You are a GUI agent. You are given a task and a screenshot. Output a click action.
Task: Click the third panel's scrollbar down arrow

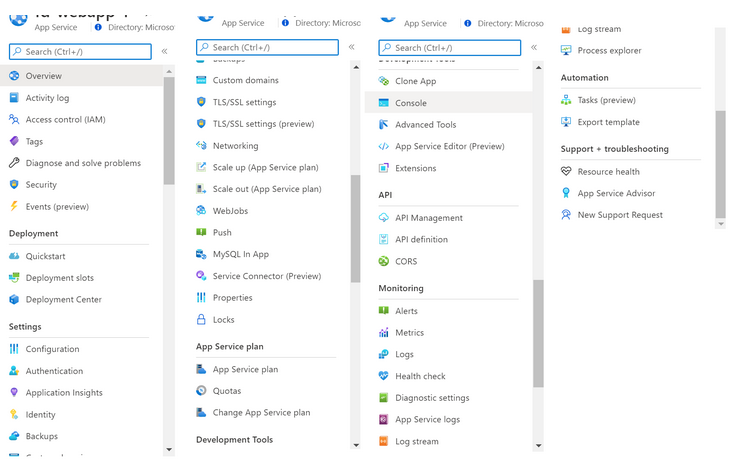[x=539, y=446]
